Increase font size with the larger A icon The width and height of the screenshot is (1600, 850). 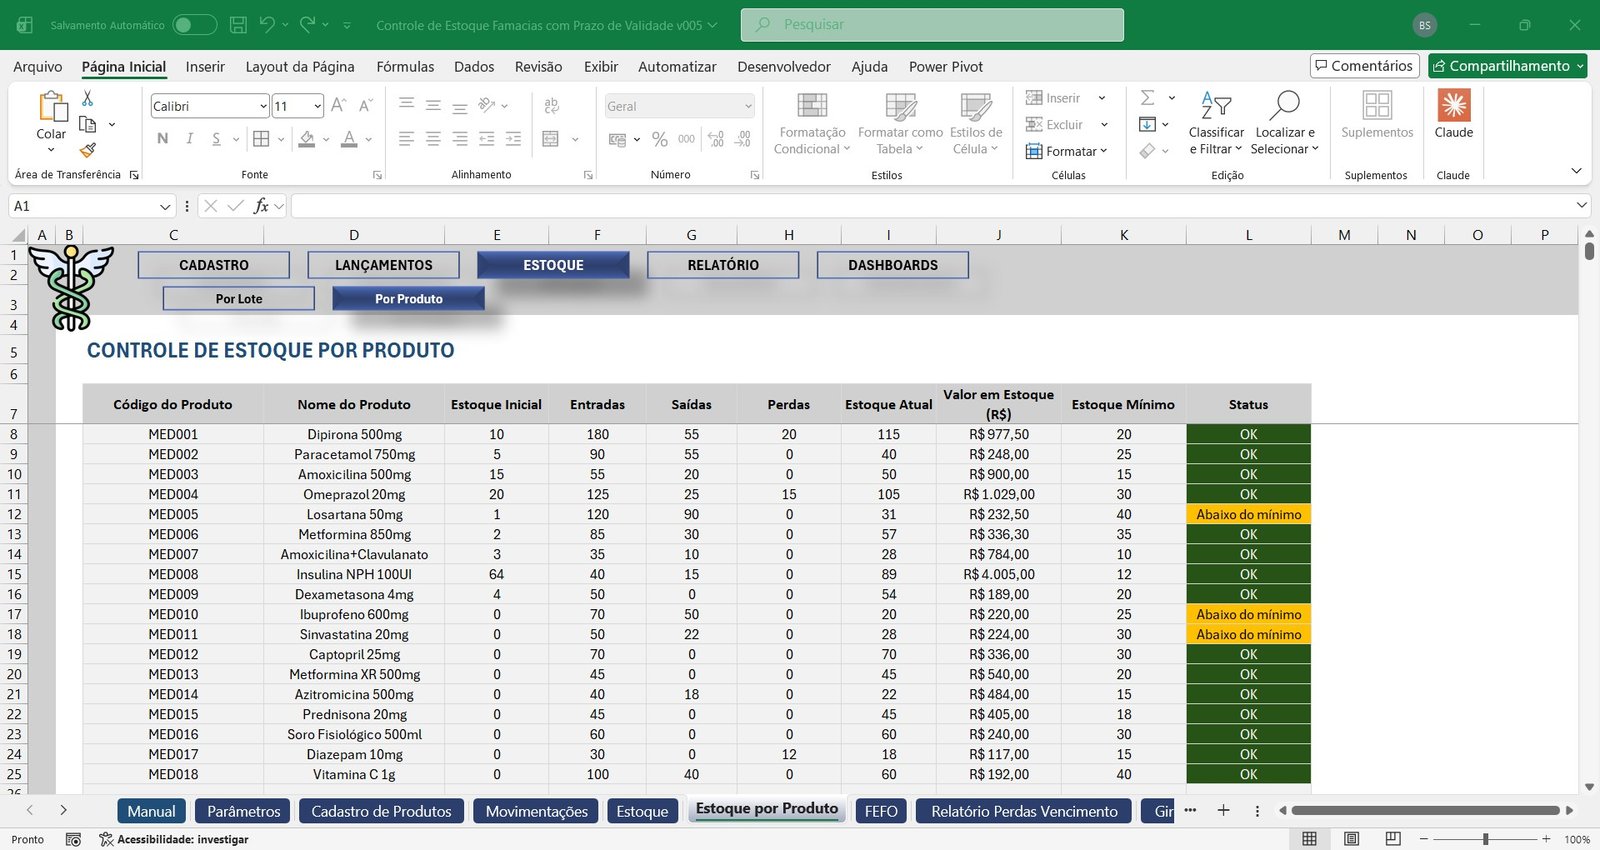339,105
